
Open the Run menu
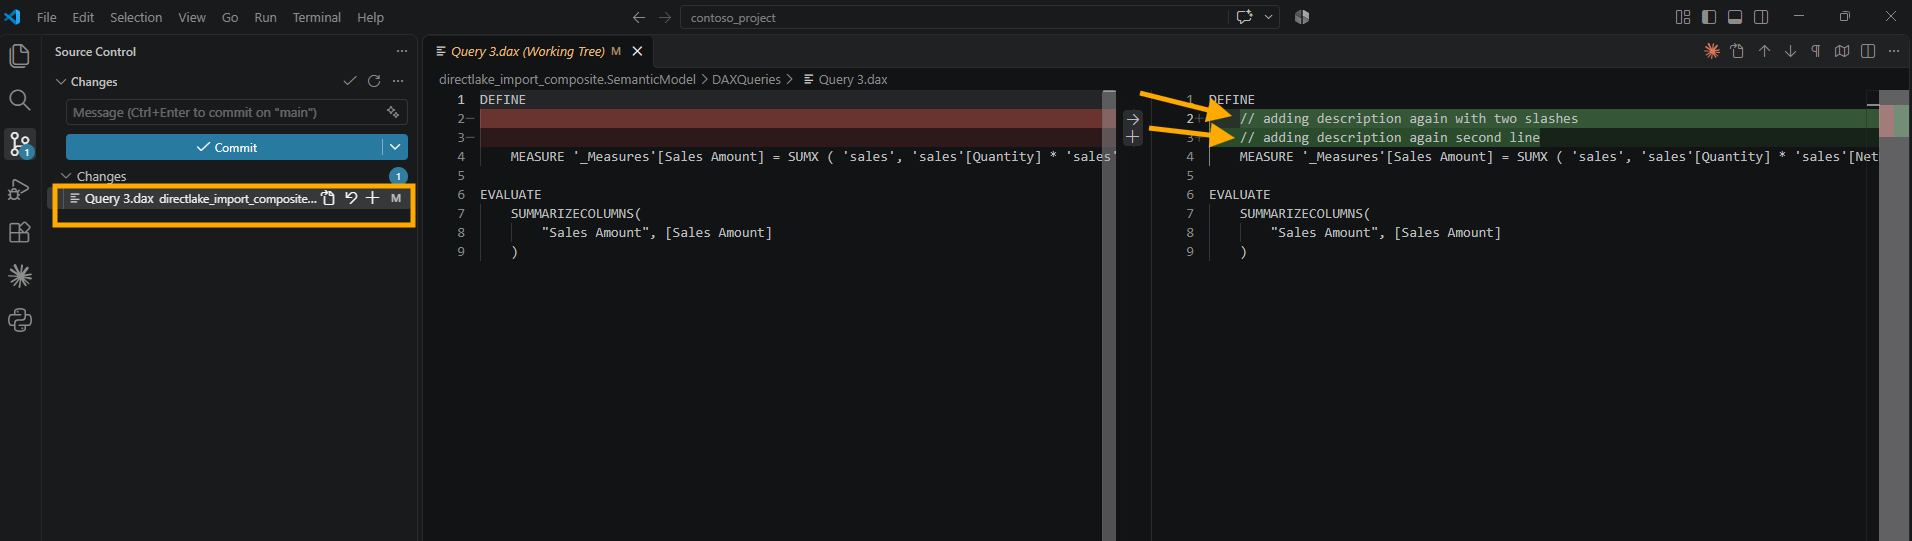[x=265, y=17]
